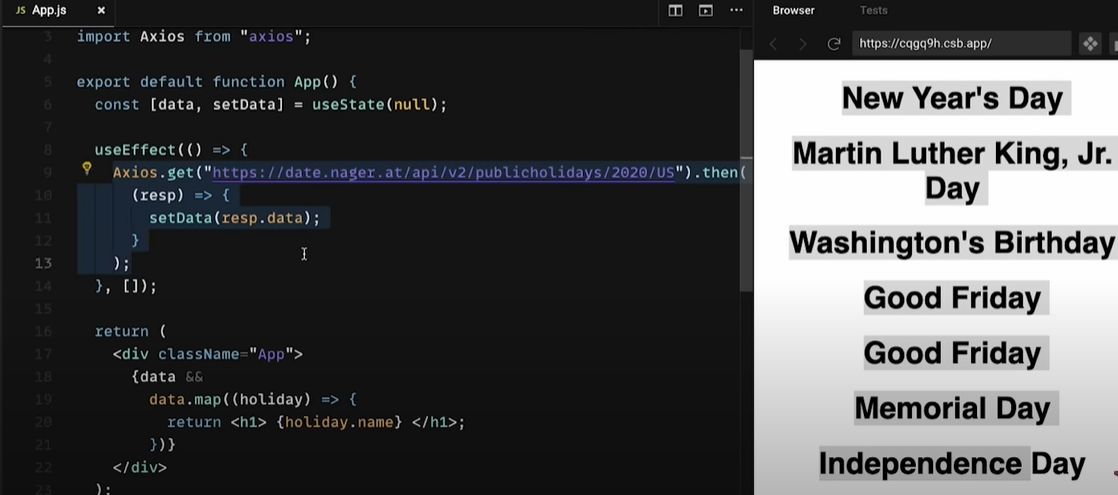
Task: Click "Washington's Birthday" heading in preview
Action: (953, 243)
